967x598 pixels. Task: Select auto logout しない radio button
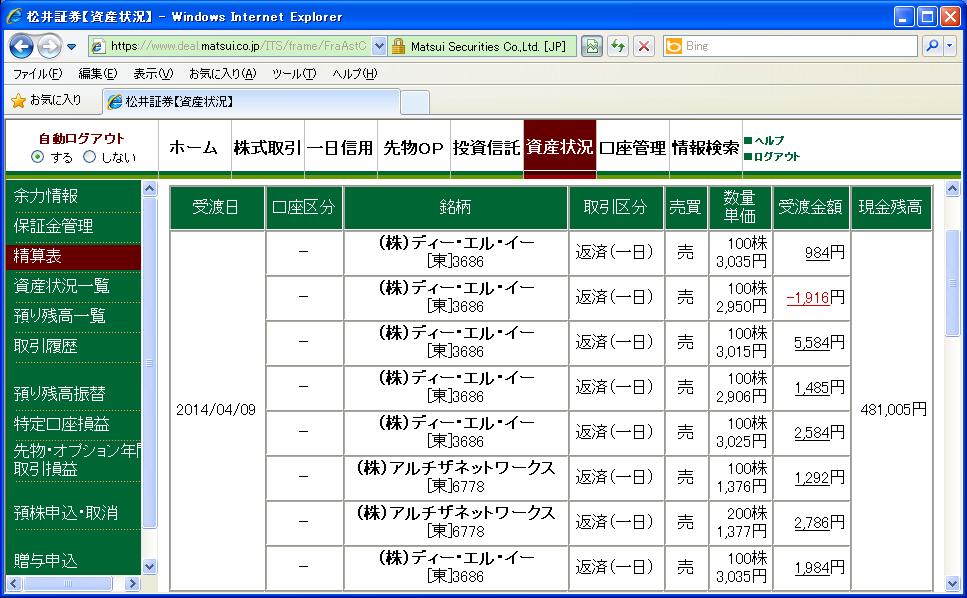pyautogui.click(x=89, y=157)
